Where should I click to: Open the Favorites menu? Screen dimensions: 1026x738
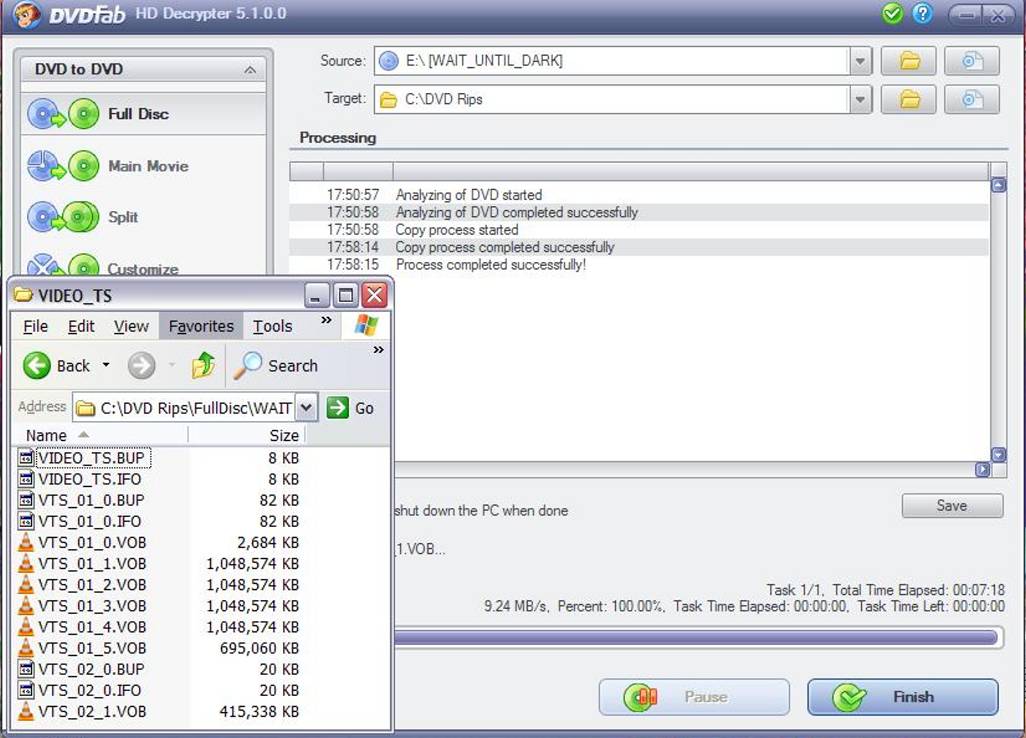(x=201, y=326)
